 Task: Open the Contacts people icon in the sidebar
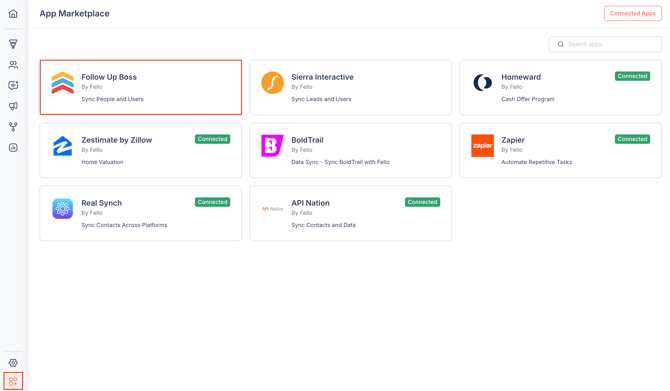(x=13, y=65)
